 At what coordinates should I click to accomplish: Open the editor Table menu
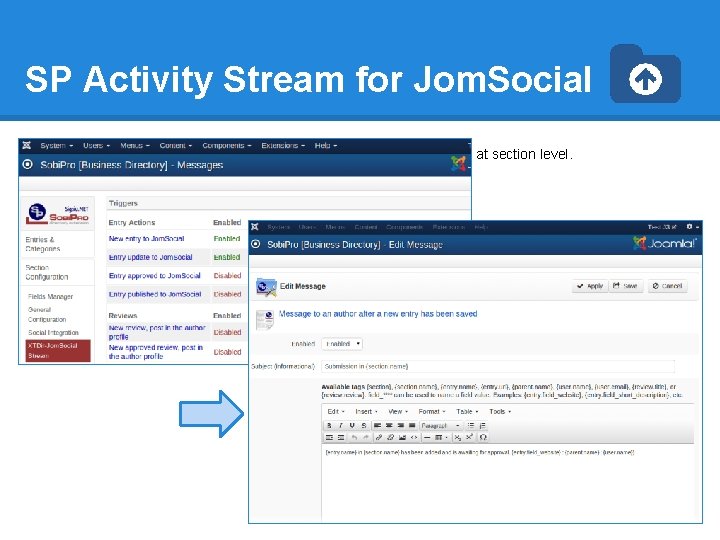click(467, 411)
